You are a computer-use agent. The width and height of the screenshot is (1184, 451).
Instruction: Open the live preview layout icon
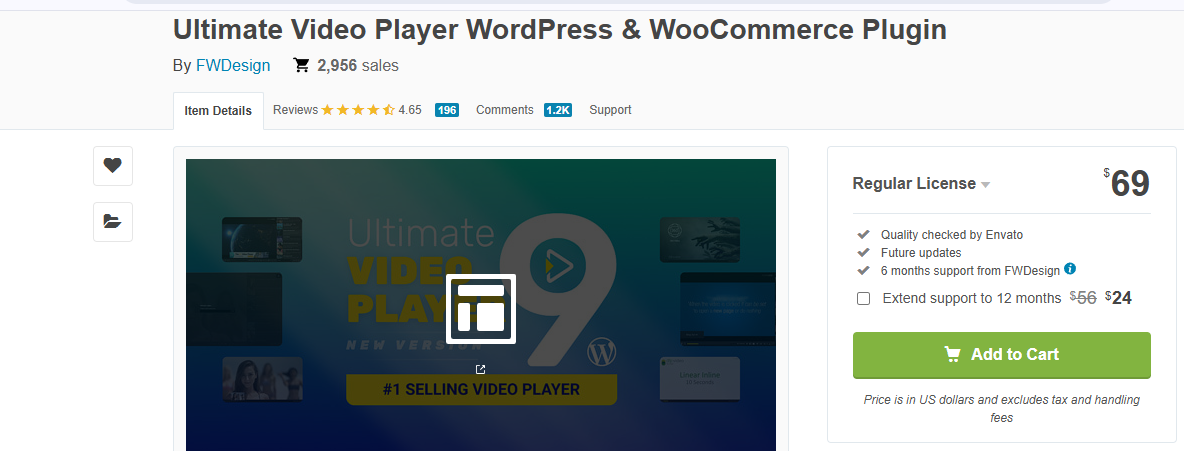480,309
